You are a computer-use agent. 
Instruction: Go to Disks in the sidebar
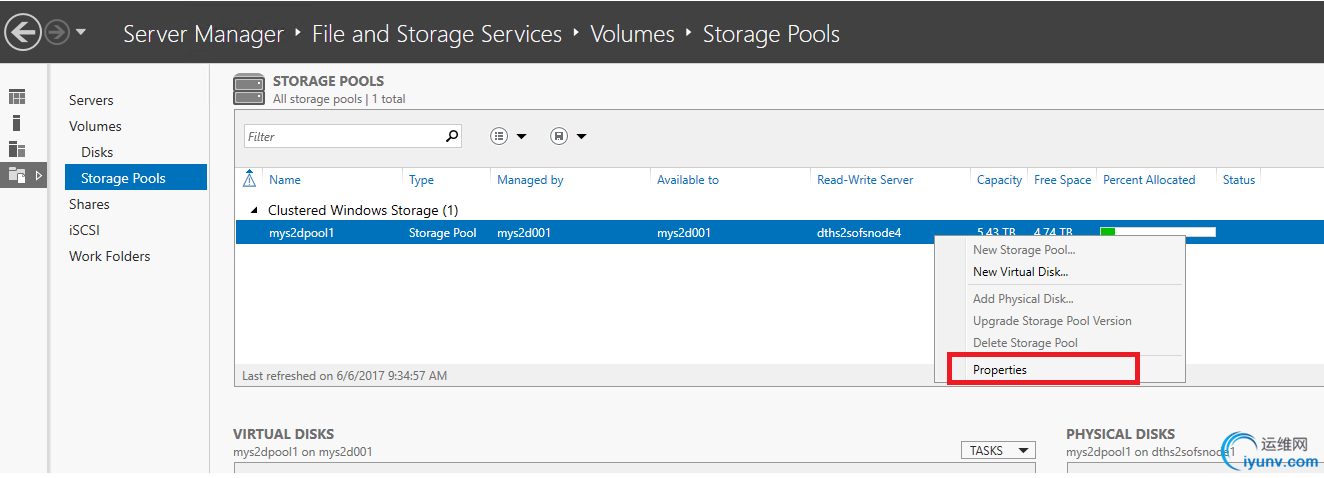pyautogui.click(x=97, y=152)
